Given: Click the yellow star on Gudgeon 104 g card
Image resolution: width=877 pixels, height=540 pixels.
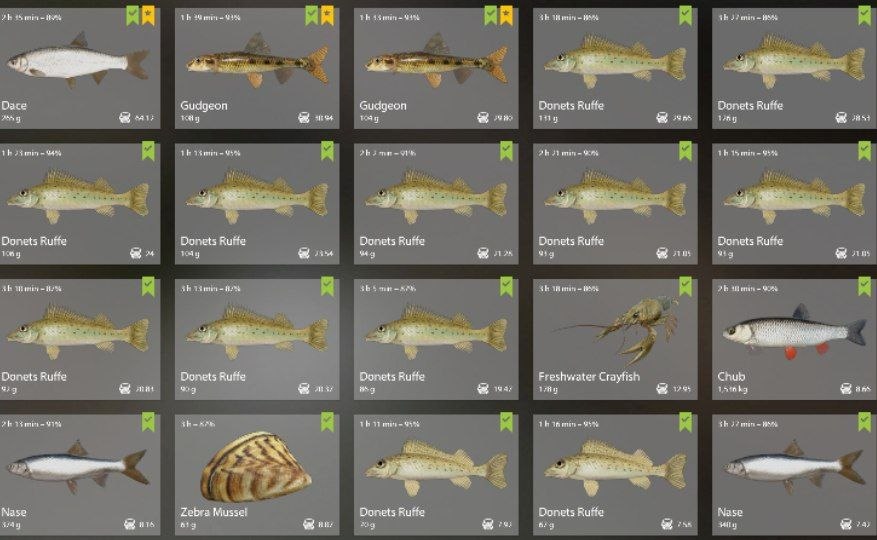Looking at the screenshot, I should pos(506,16).
